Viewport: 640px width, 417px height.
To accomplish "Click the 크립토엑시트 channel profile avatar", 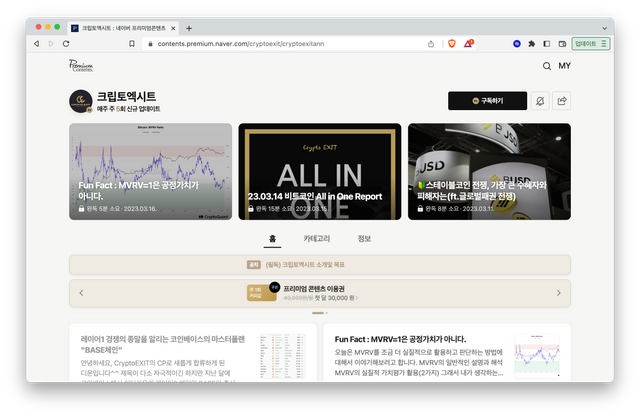I will click(80, 101).
